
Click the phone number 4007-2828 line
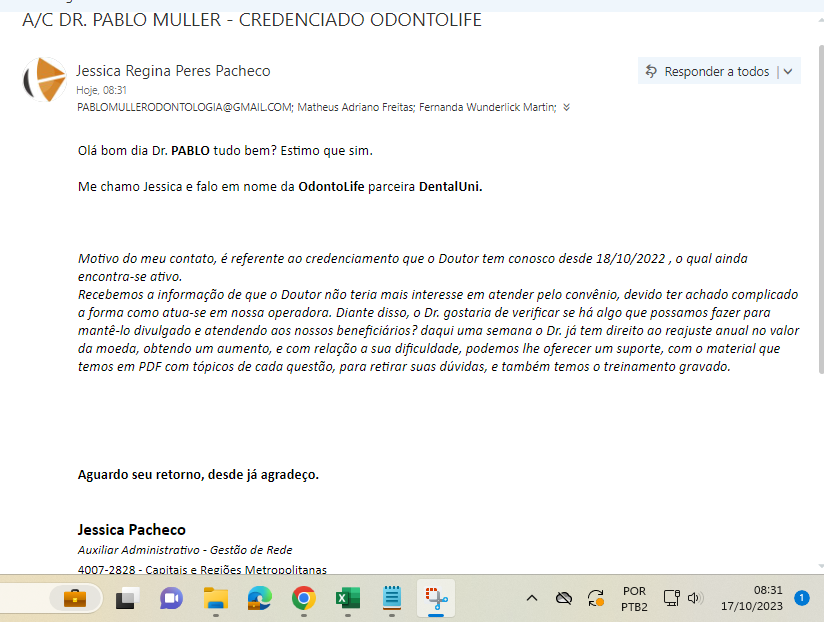(x=202, y=569)
